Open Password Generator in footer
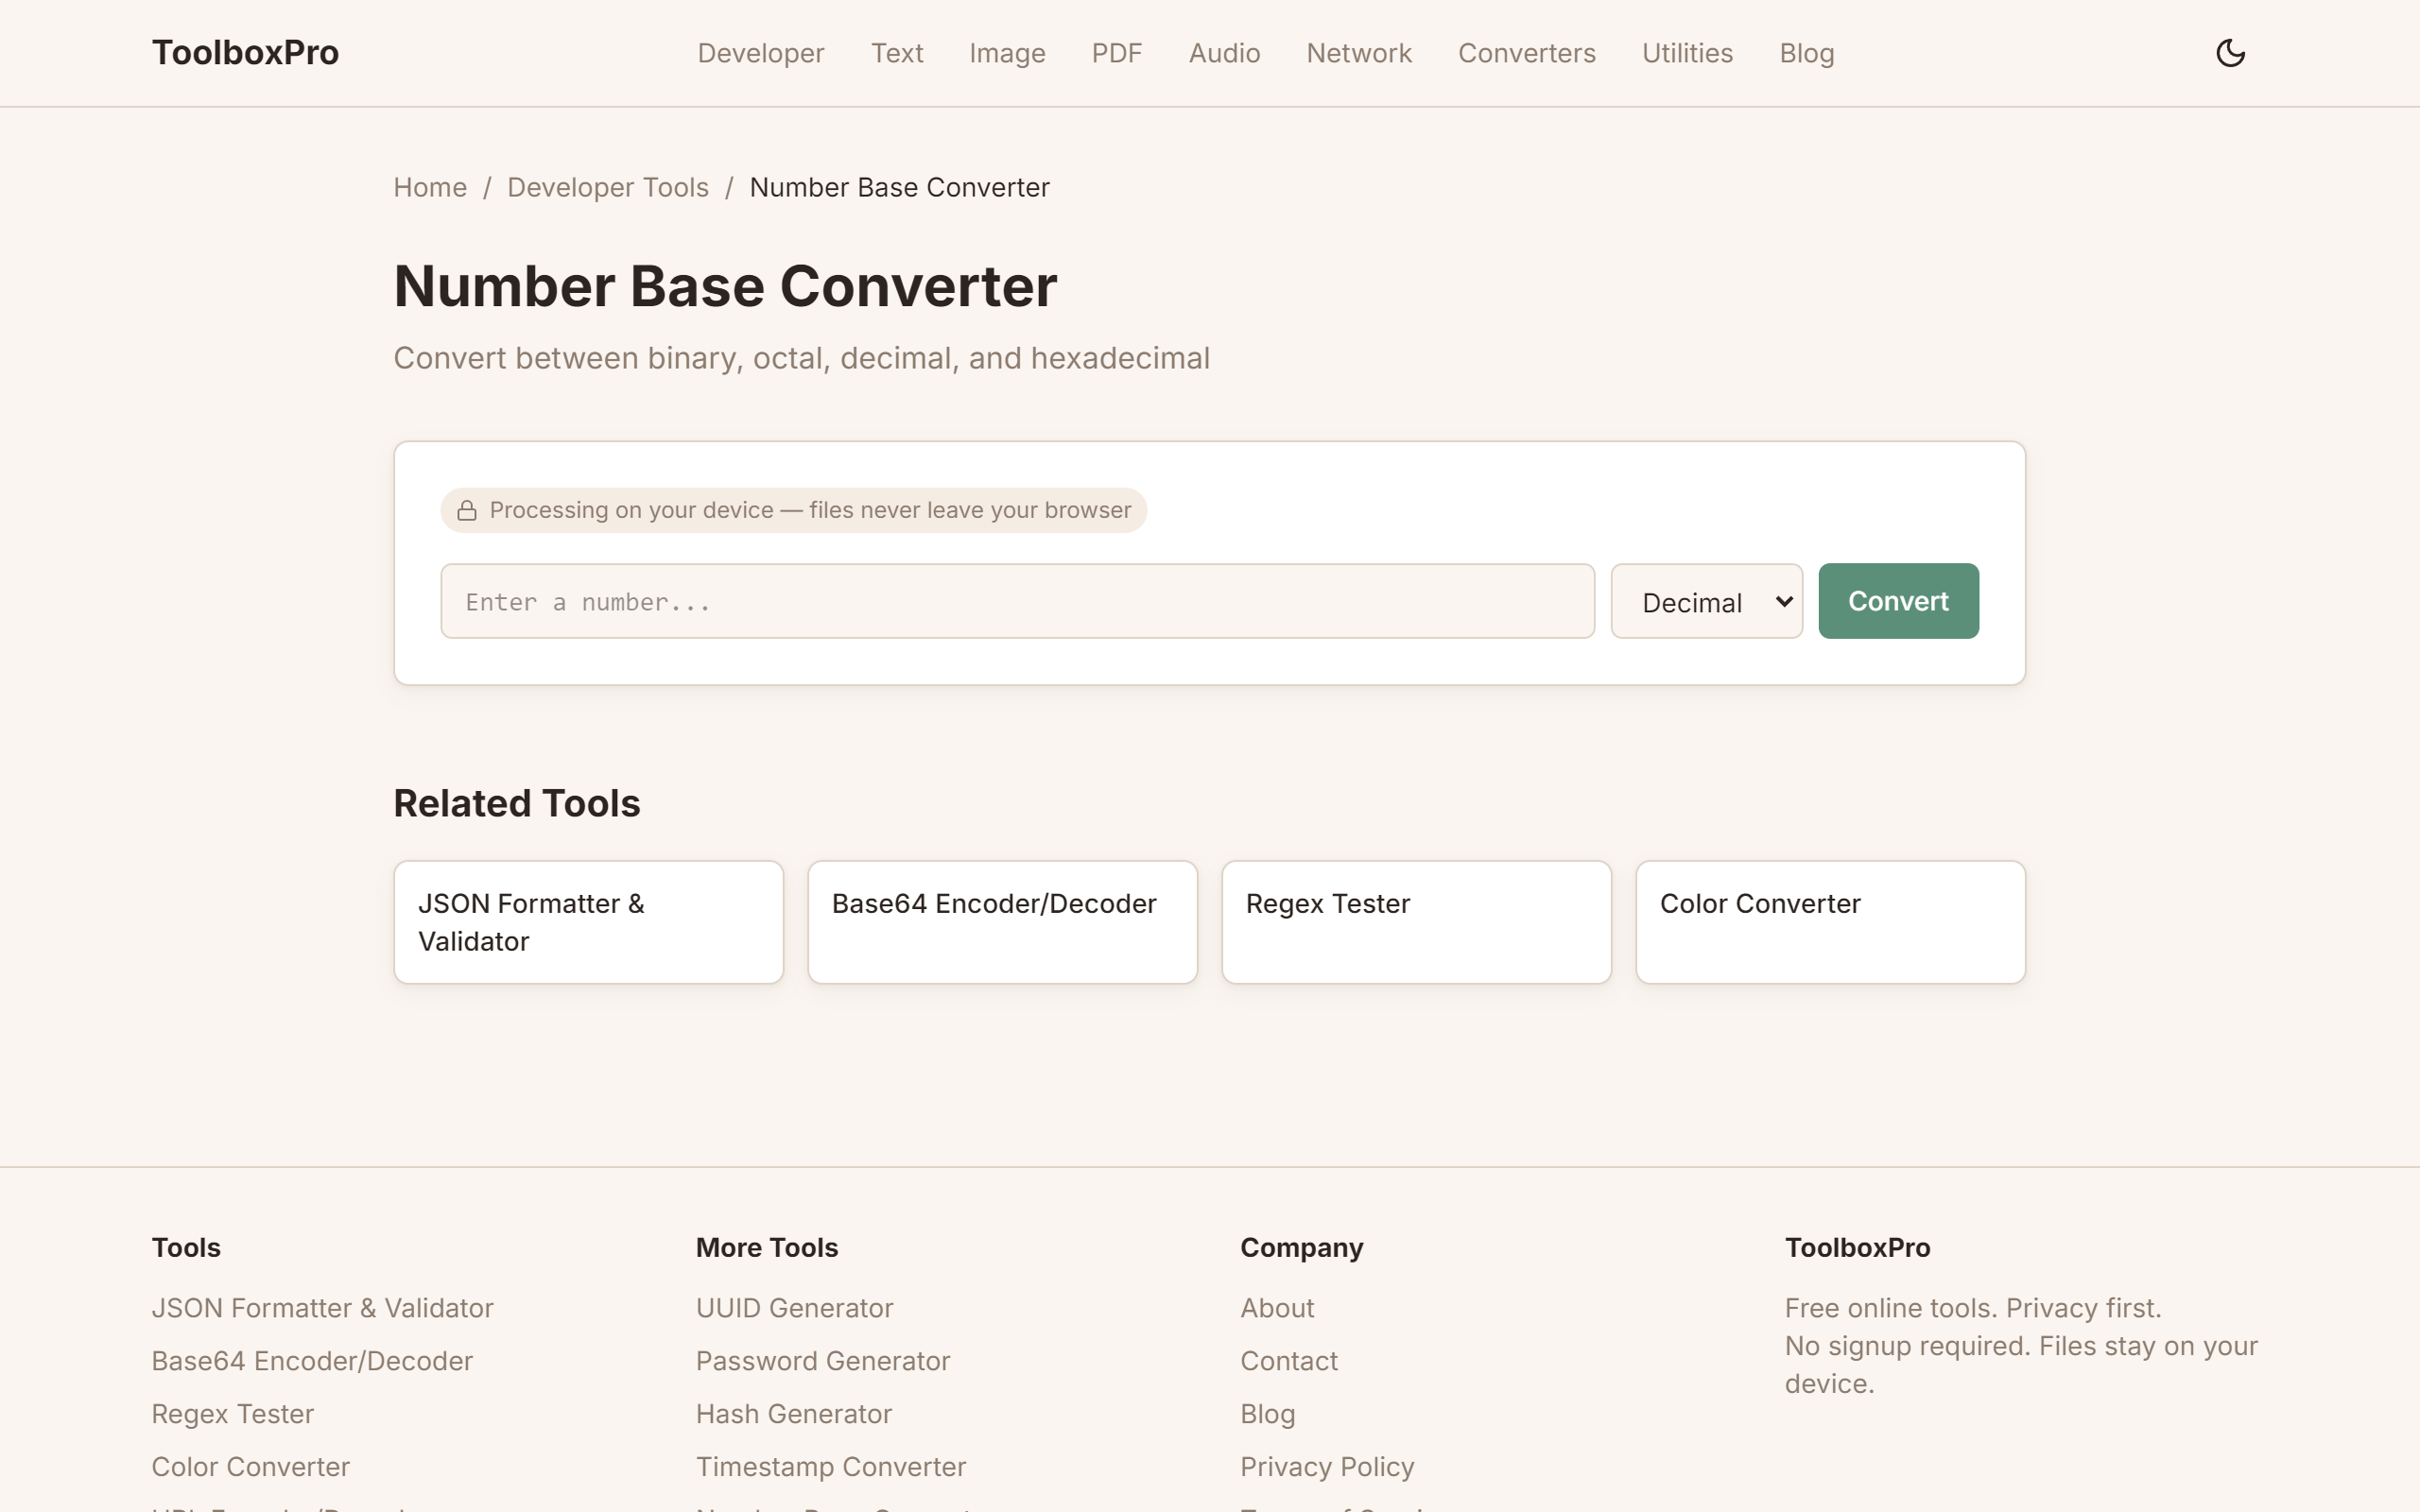2420x1512 pixels. (822, 1361)
